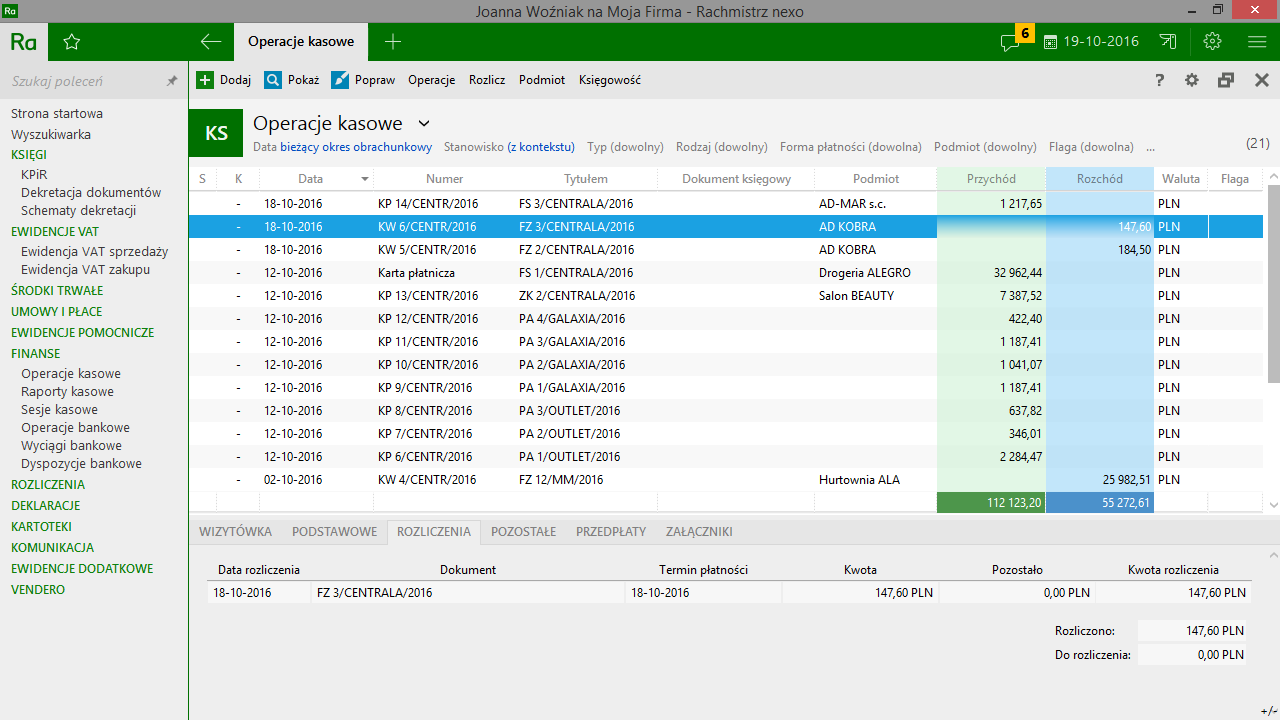Open Raporty kasowe in sidebar
The image size is (1280, 720).
[67, 391]
